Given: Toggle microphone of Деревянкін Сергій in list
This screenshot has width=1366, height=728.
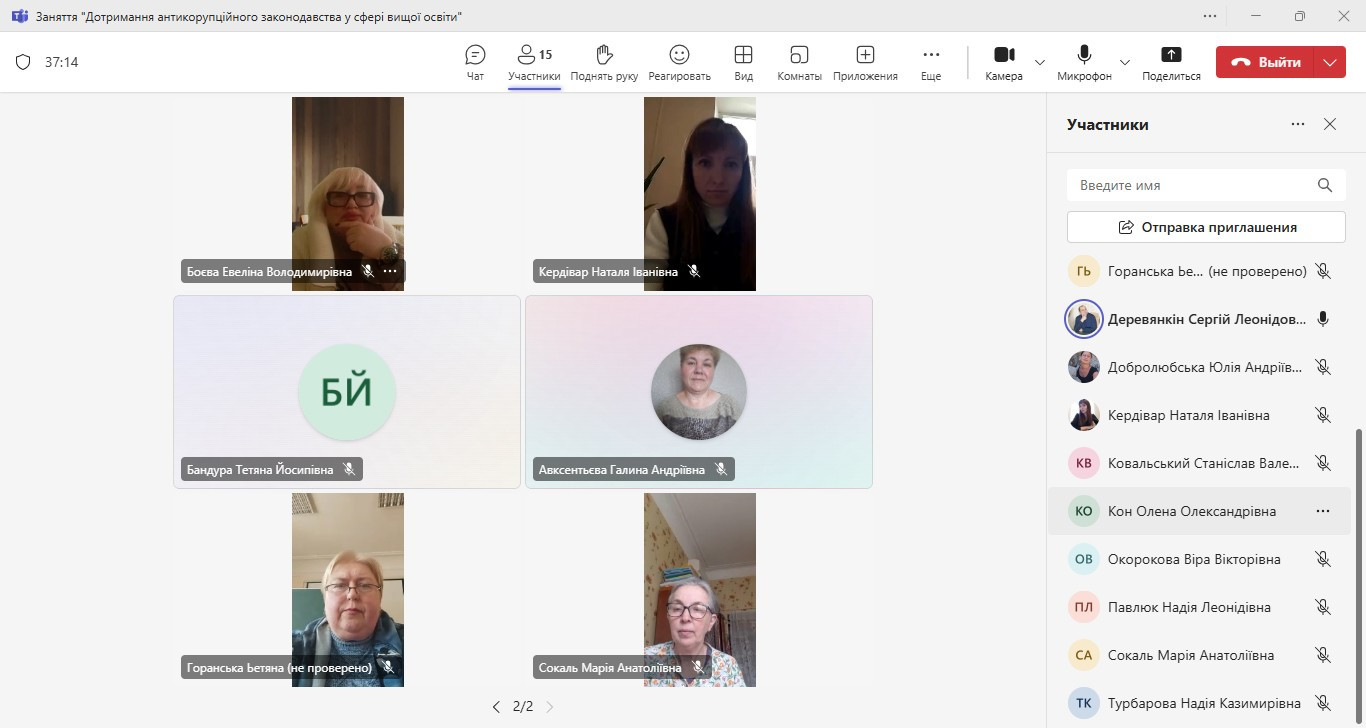Looking at the screenshot, I should pos(1323,319).
